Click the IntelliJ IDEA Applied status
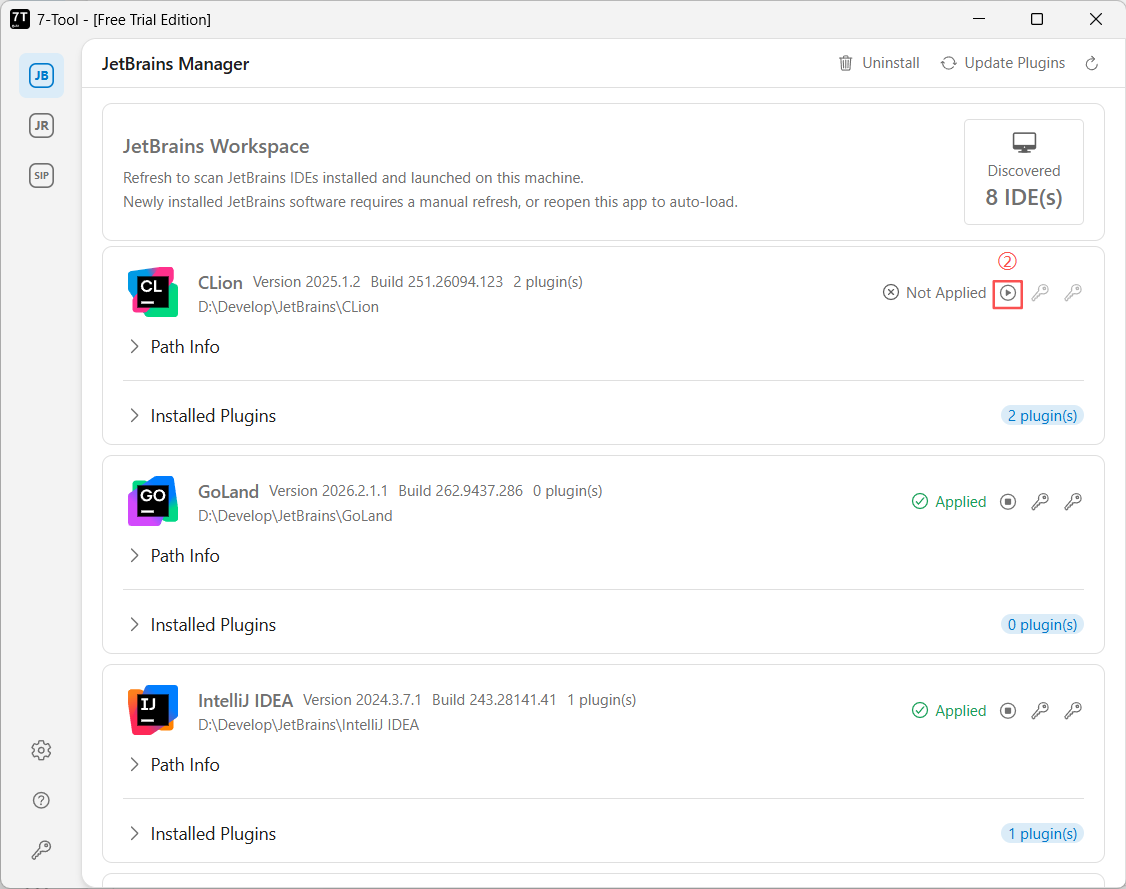The height and width of the screenshot is (889, 1126). 949,711
